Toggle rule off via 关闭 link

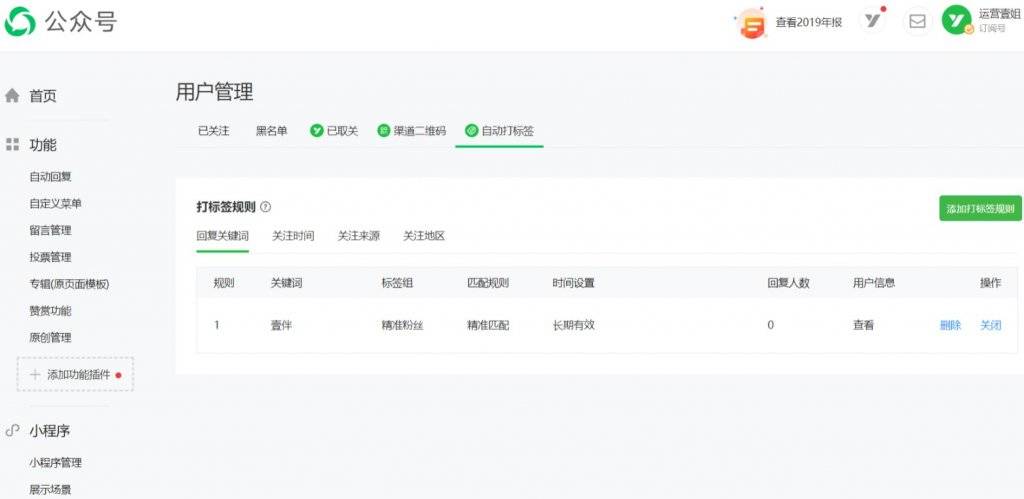(x=990, y=325)
